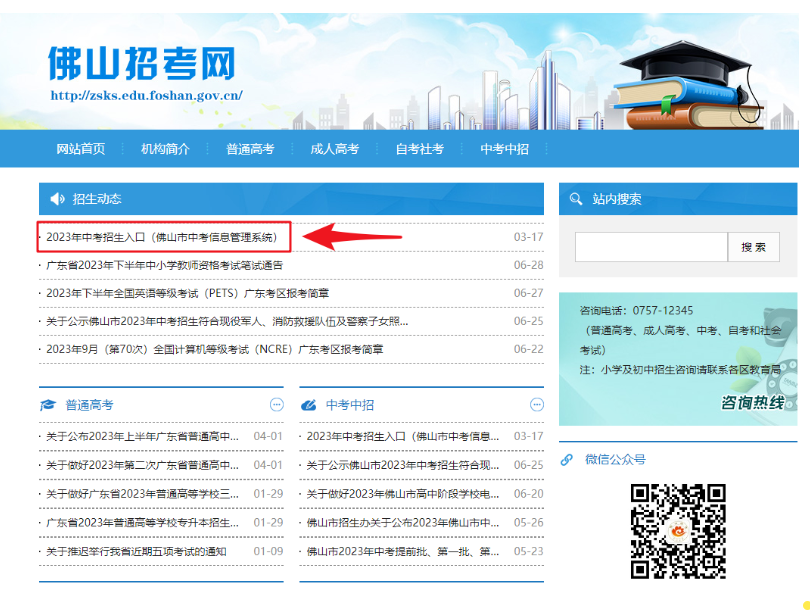Open highlighted 2023年中考招生入口 link

[161, 237]
